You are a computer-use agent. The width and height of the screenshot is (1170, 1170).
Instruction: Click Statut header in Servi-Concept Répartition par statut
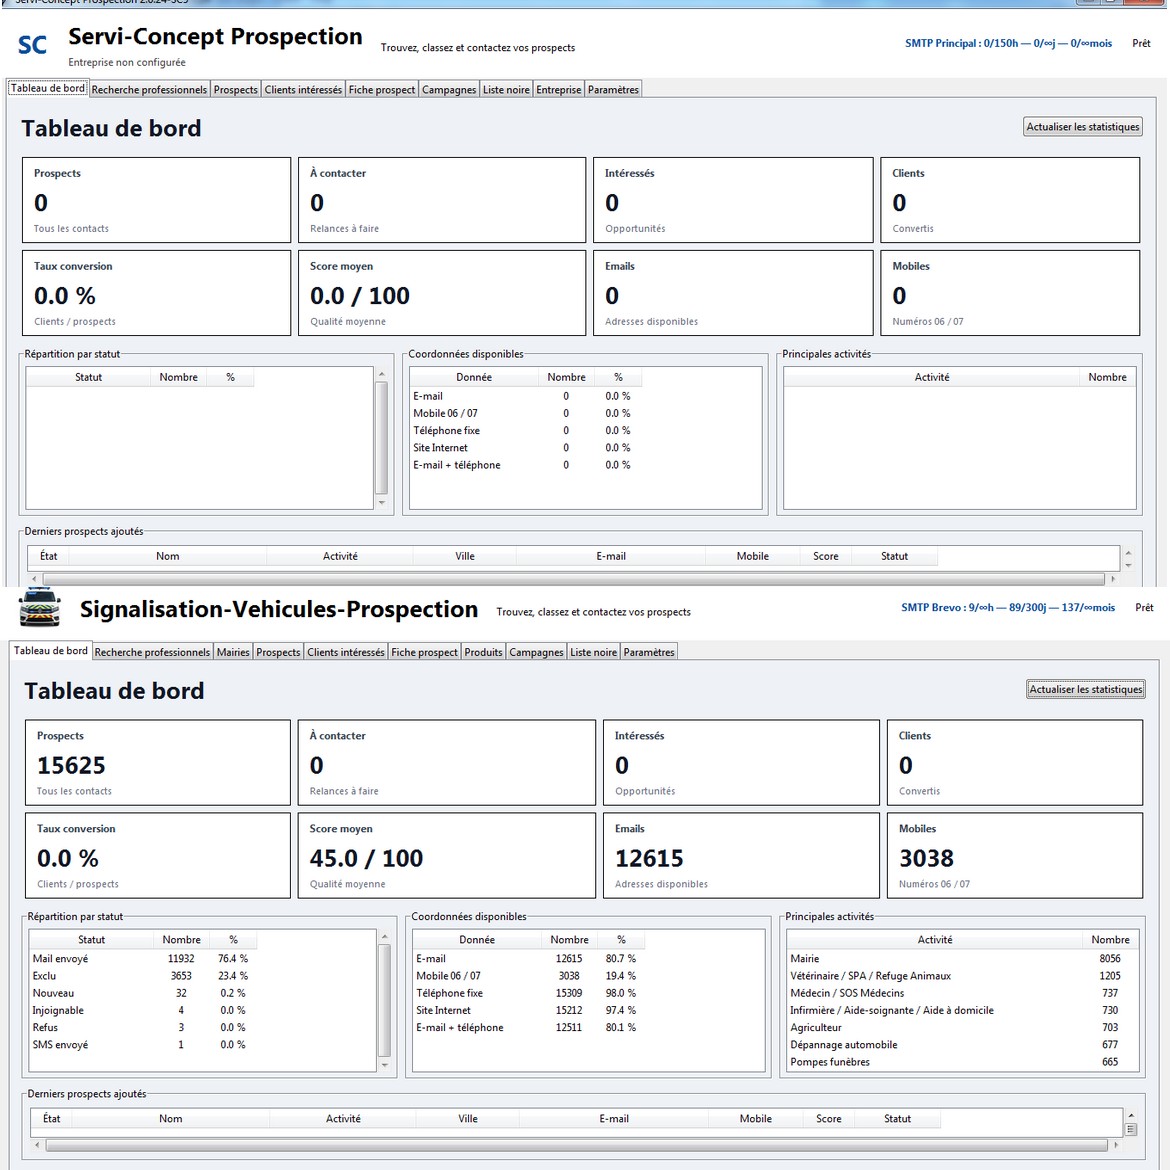pyautogui.click(x=88, y=377)
